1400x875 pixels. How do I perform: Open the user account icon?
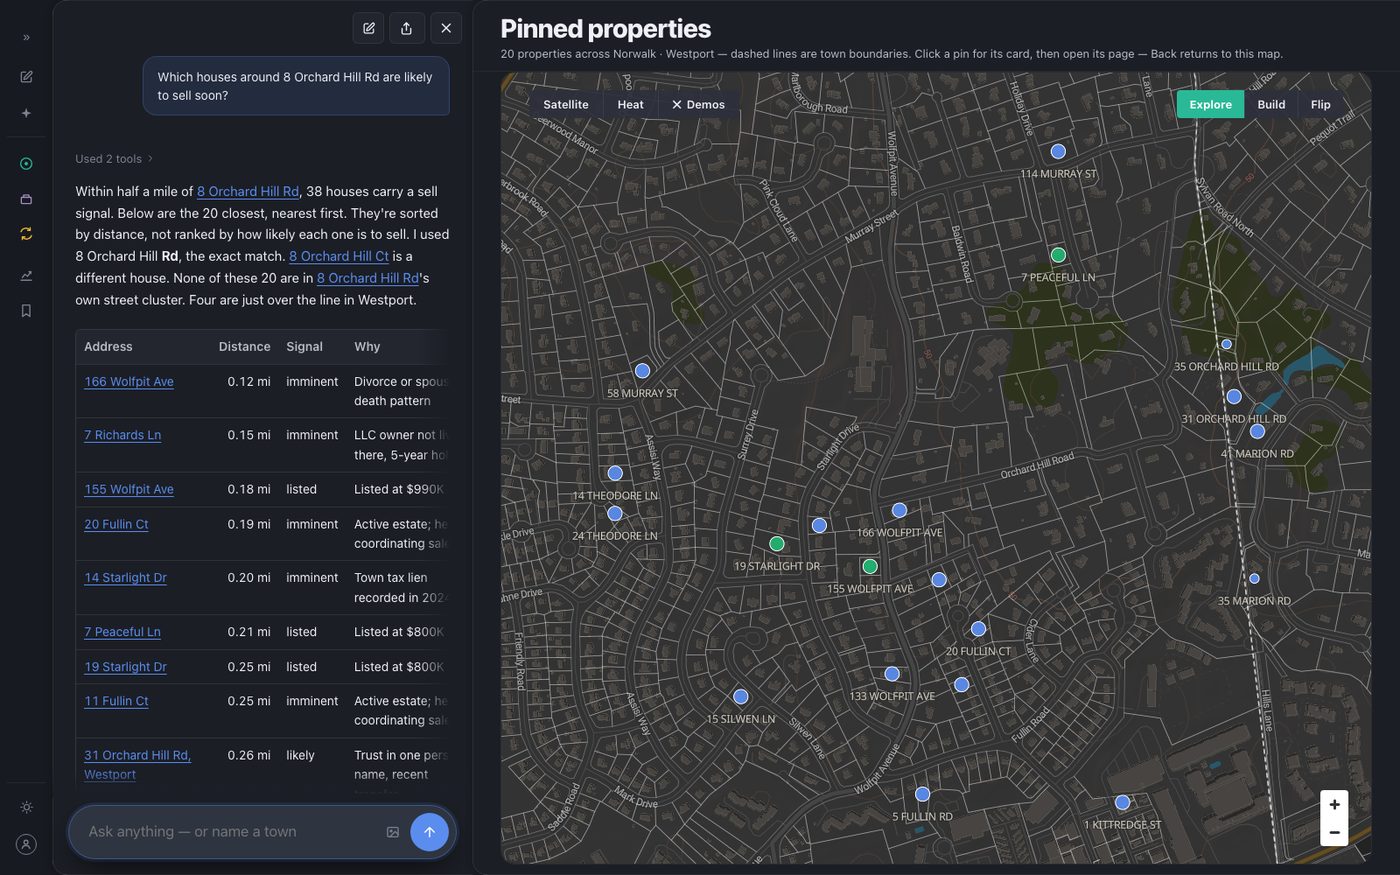click(x=26, y=844)
